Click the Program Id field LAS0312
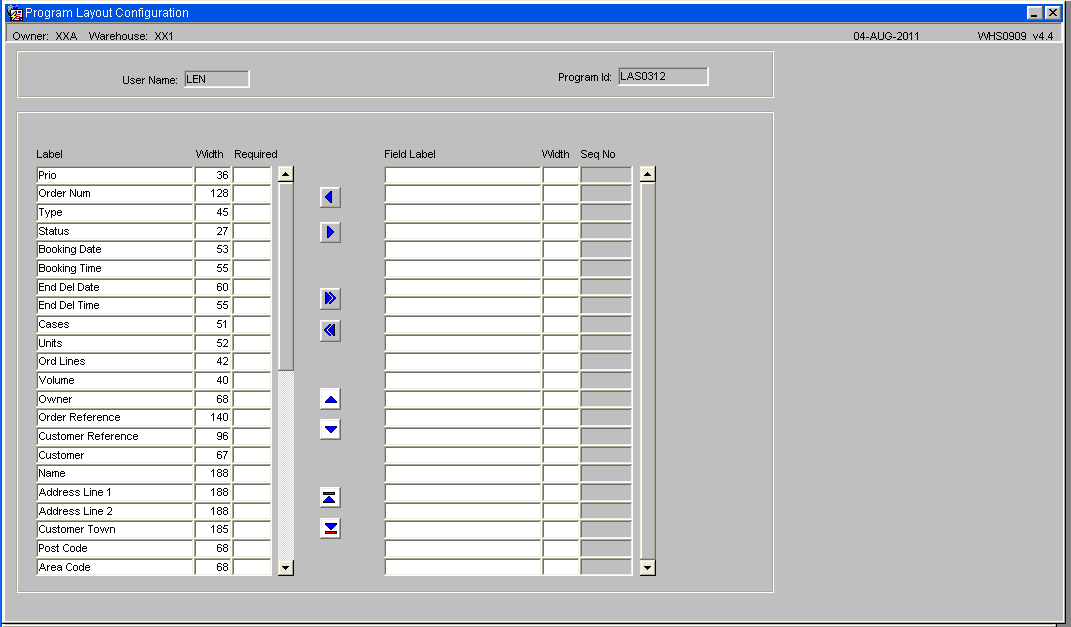This screenshot has width=1071, height=627. (663, 76)
